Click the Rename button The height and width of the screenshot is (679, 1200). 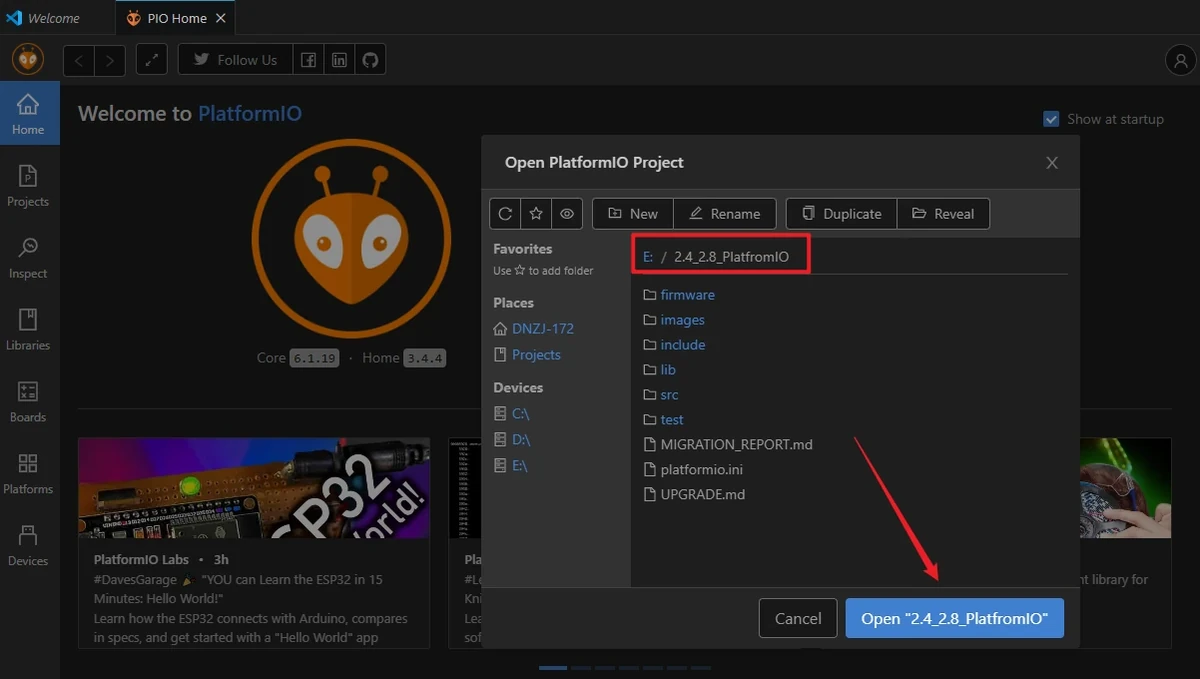coord(725,213)
